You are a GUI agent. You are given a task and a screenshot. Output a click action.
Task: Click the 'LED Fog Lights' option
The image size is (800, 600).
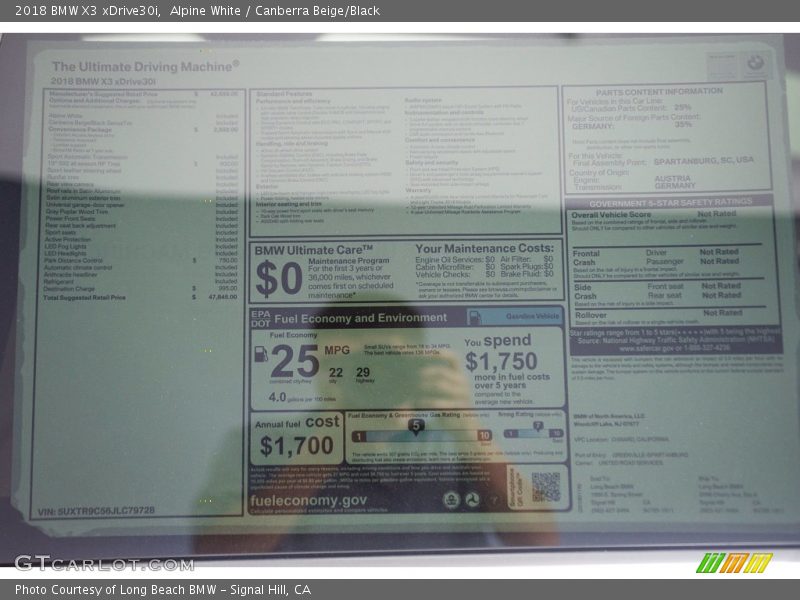(65, 246)
